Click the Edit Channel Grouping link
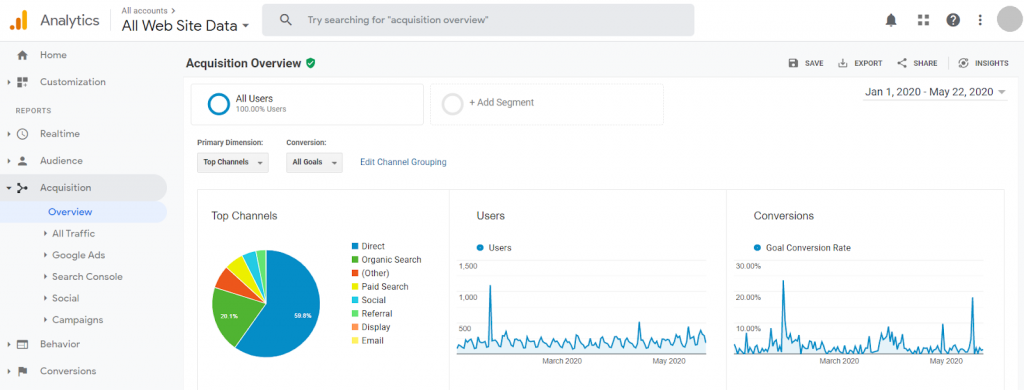This screenshot has height=390, width=1024. [404, 162]
